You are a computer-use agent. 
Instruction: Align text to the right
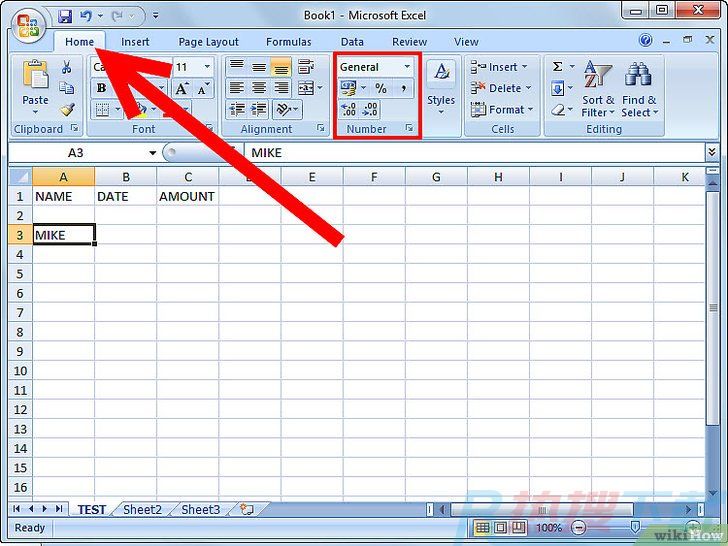(281, 88)
